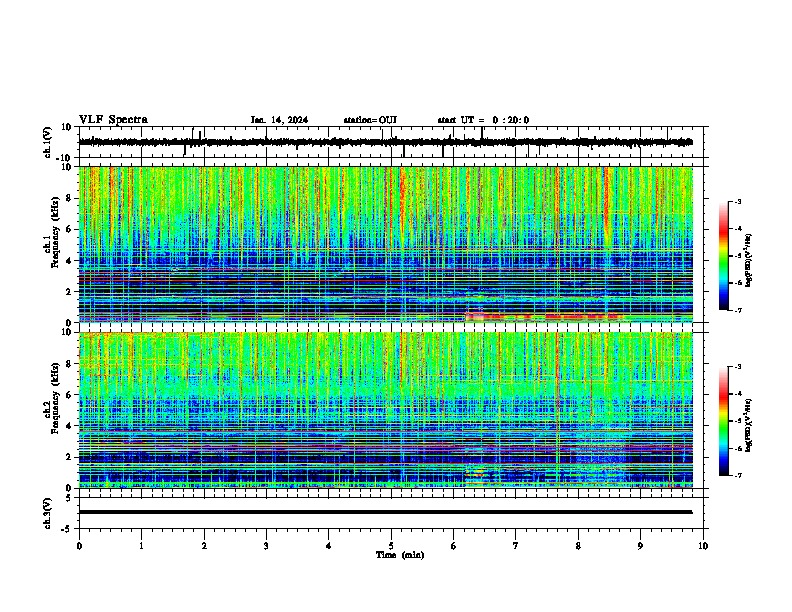Click the "VLF Spectra" title text
Image resolution: width=792 pixels, height=612 pixels.
[113, 120]
